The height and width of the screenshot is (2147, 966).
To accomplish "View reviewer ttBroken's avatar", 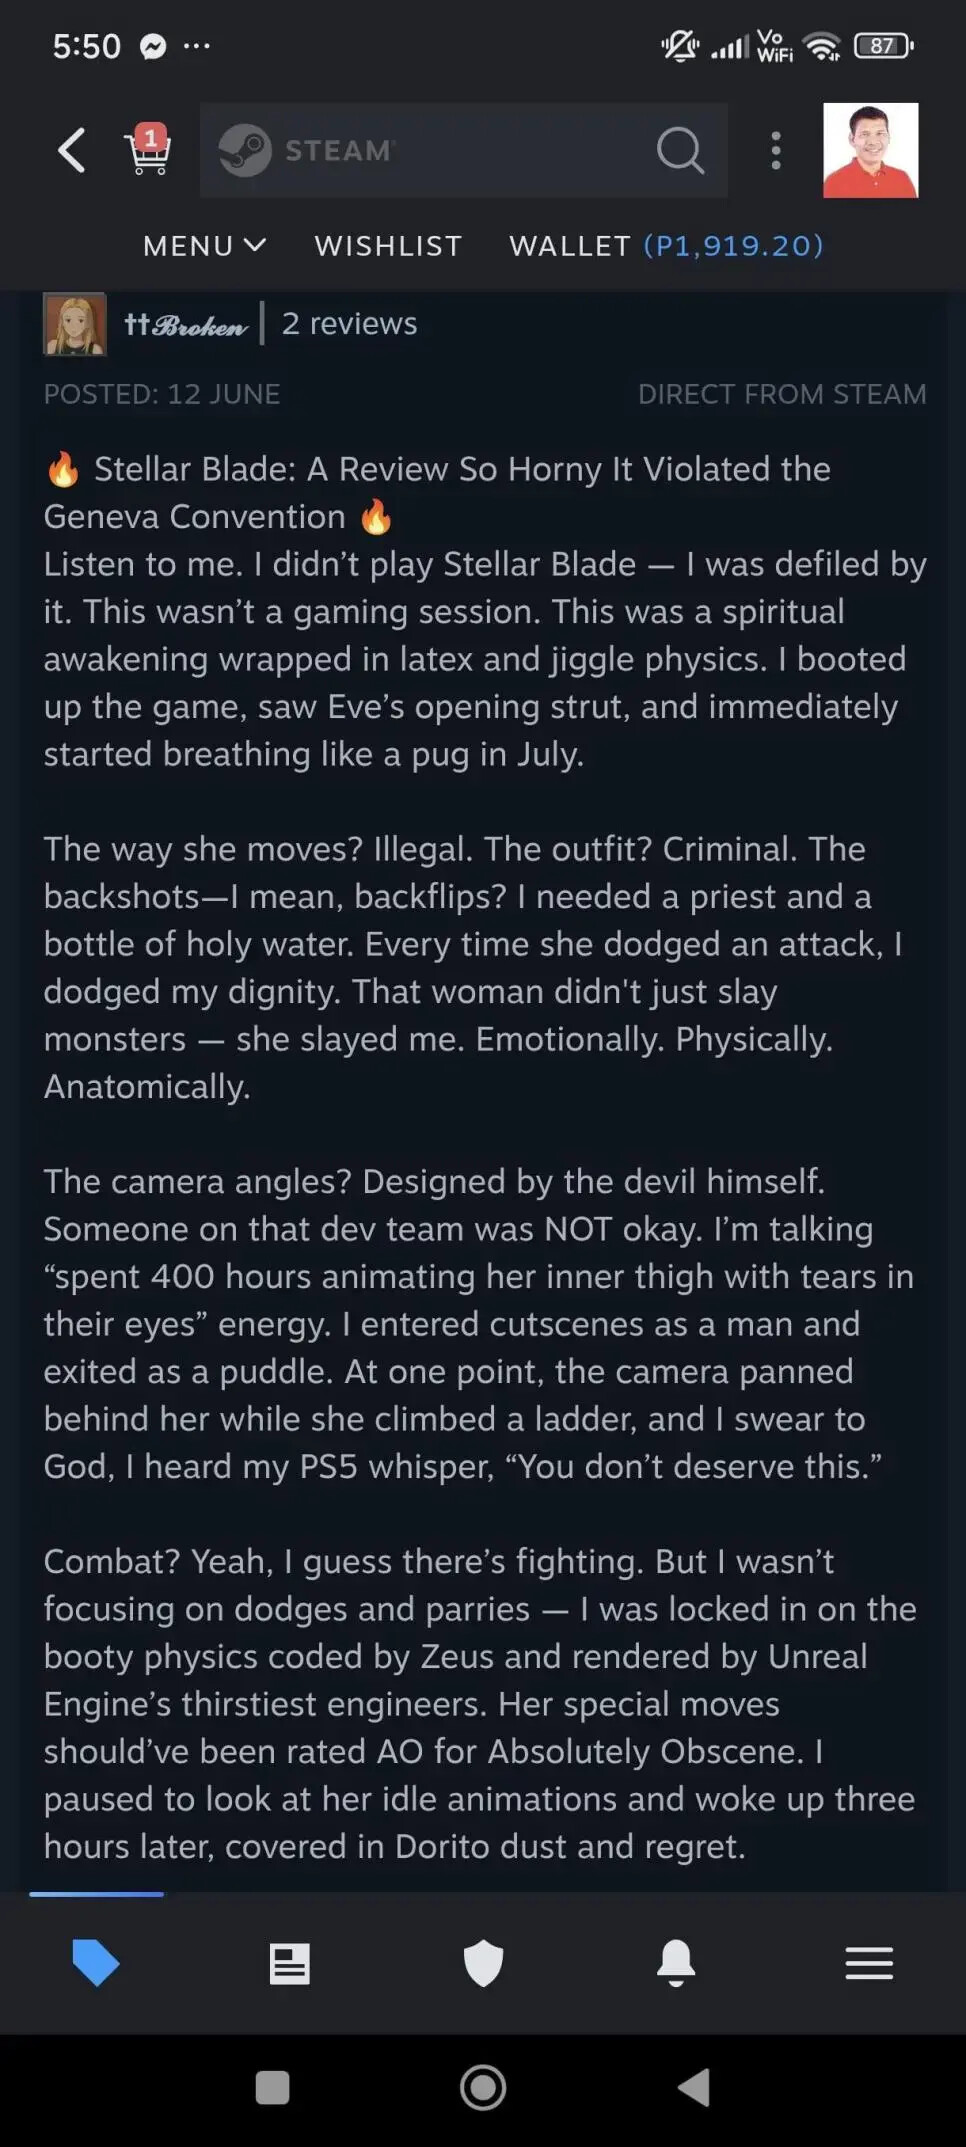I will tap(74, 324).
